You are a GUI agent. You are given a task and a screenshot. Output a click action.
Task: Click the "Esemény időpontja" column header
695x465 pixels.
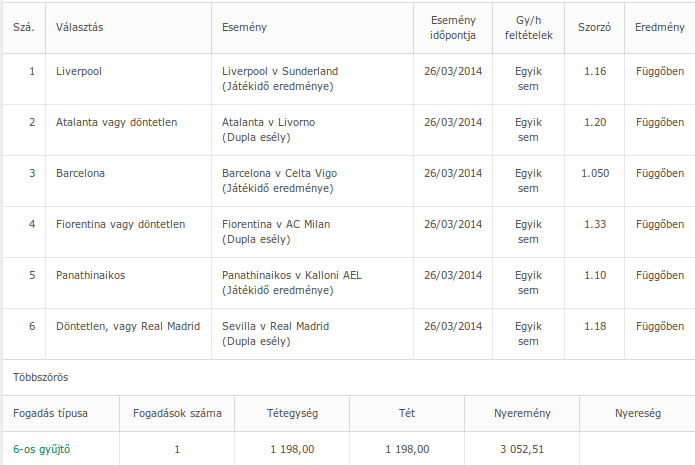[453, 27]
